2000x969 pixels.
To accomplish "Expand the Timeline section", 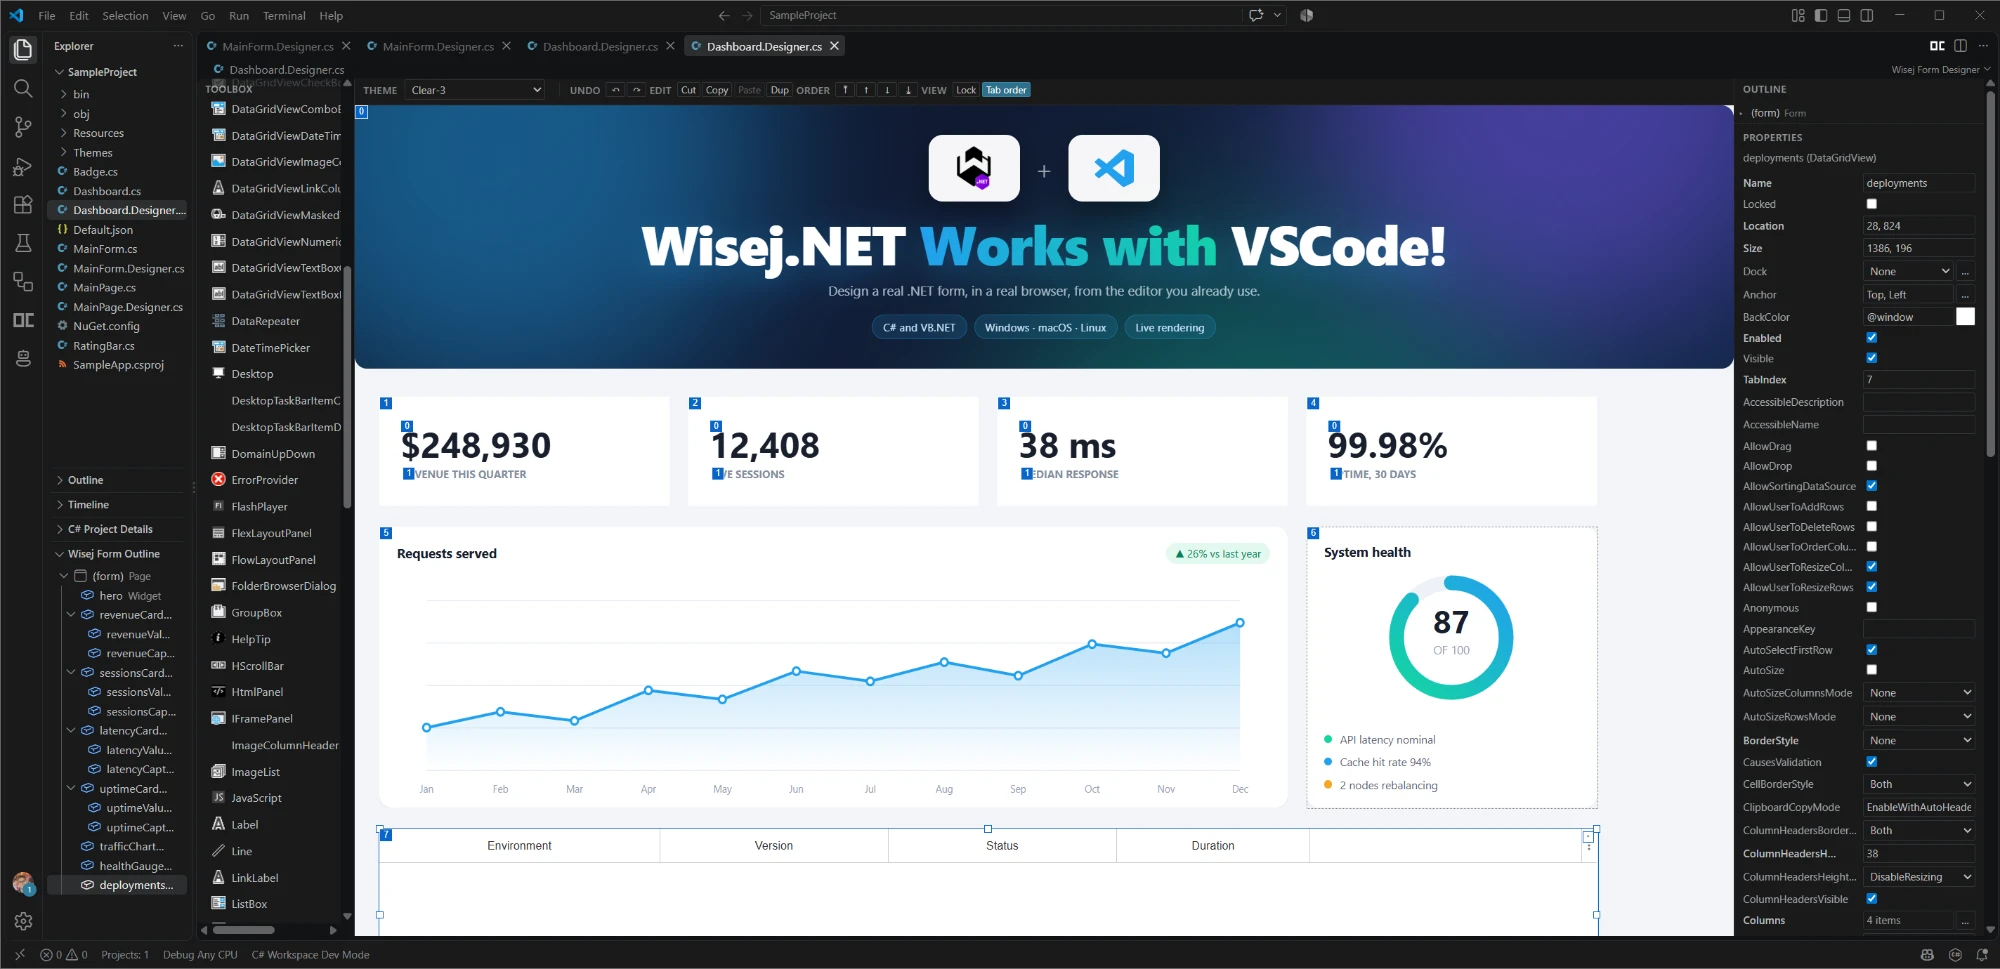I will [88, 505].
